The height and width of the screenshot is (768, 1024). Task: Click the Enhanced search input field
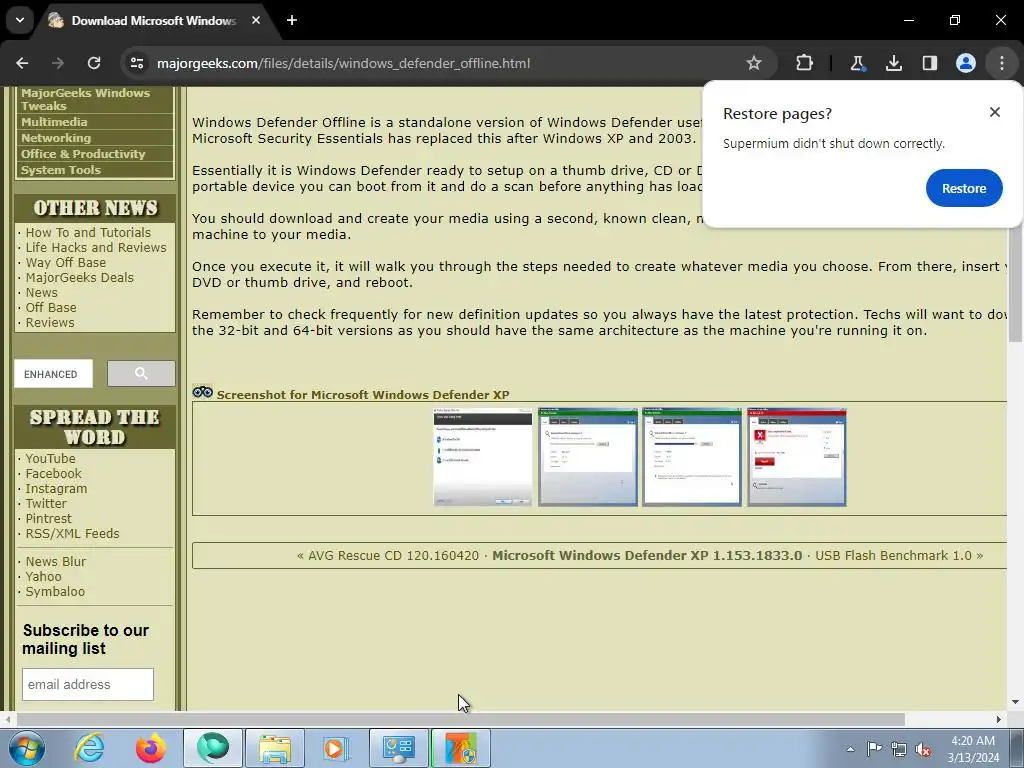[54, 374]
